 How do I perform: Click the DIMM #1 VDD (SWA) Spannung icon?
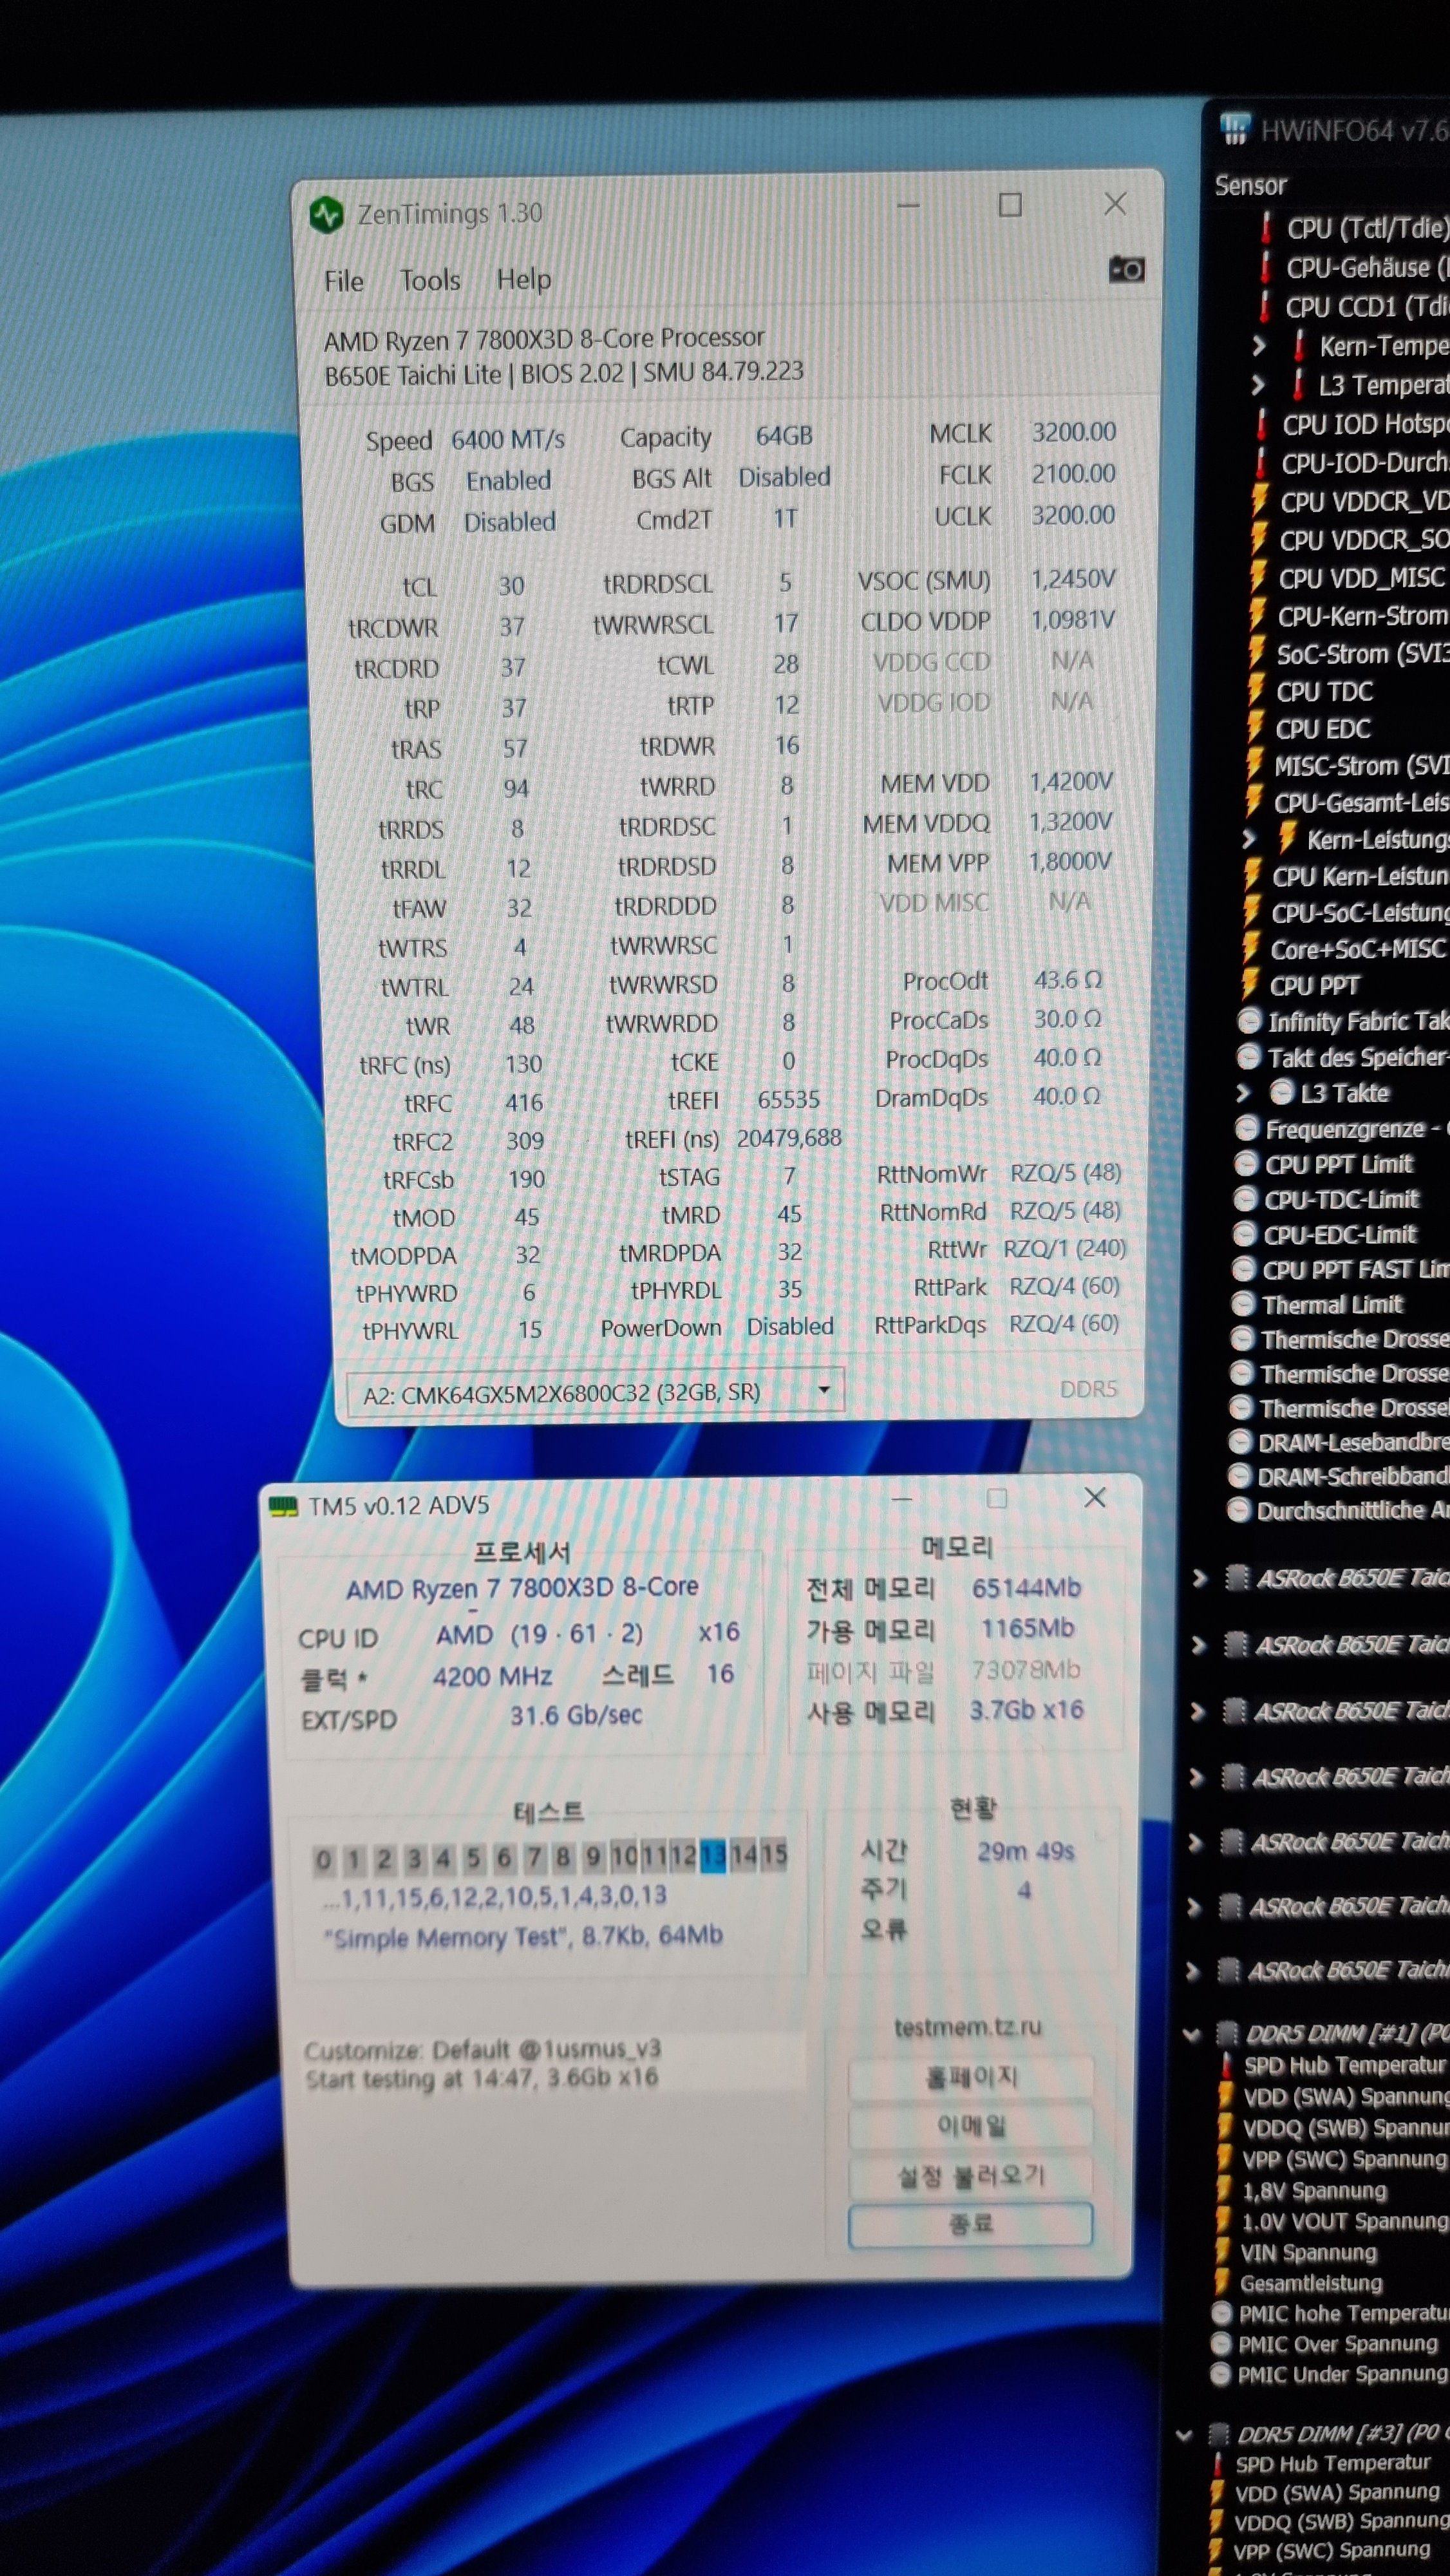1225,2096
